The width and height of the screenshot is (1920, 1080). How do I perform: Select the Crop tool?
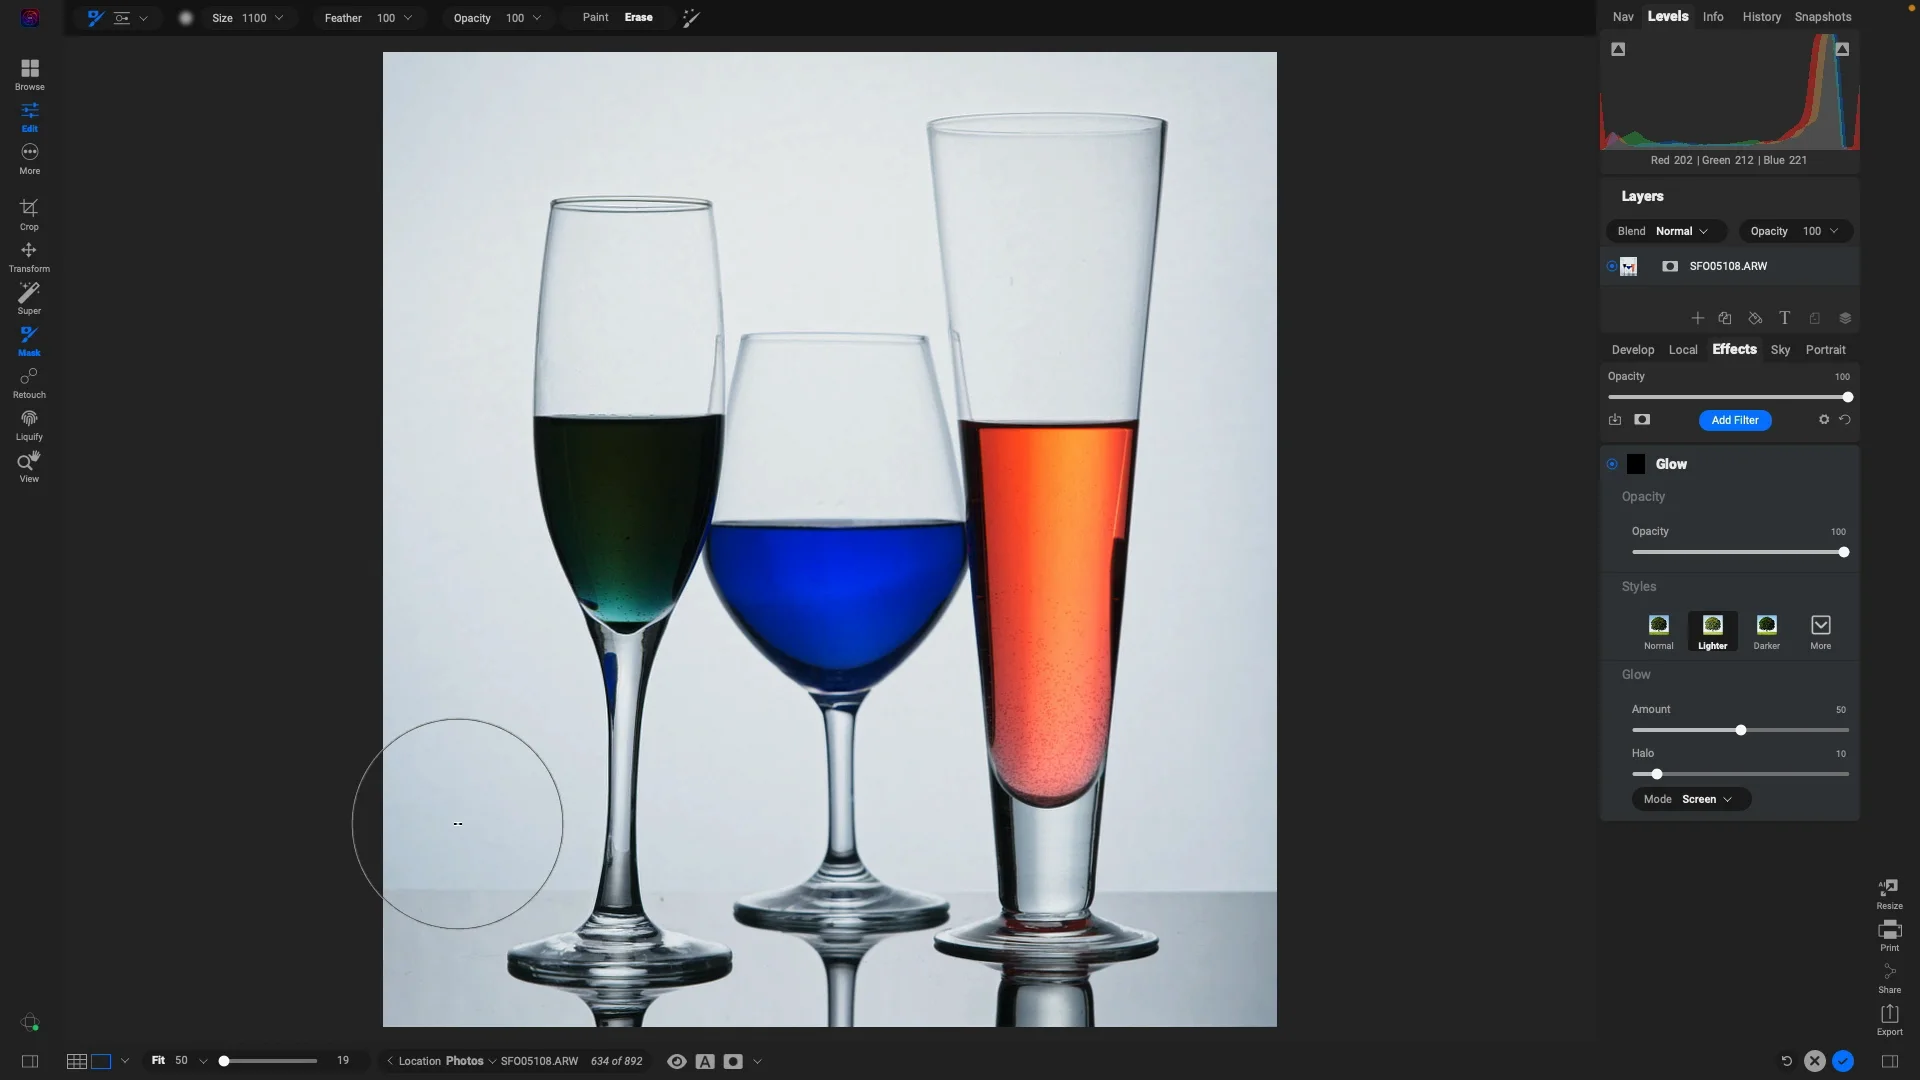[29, 214]
